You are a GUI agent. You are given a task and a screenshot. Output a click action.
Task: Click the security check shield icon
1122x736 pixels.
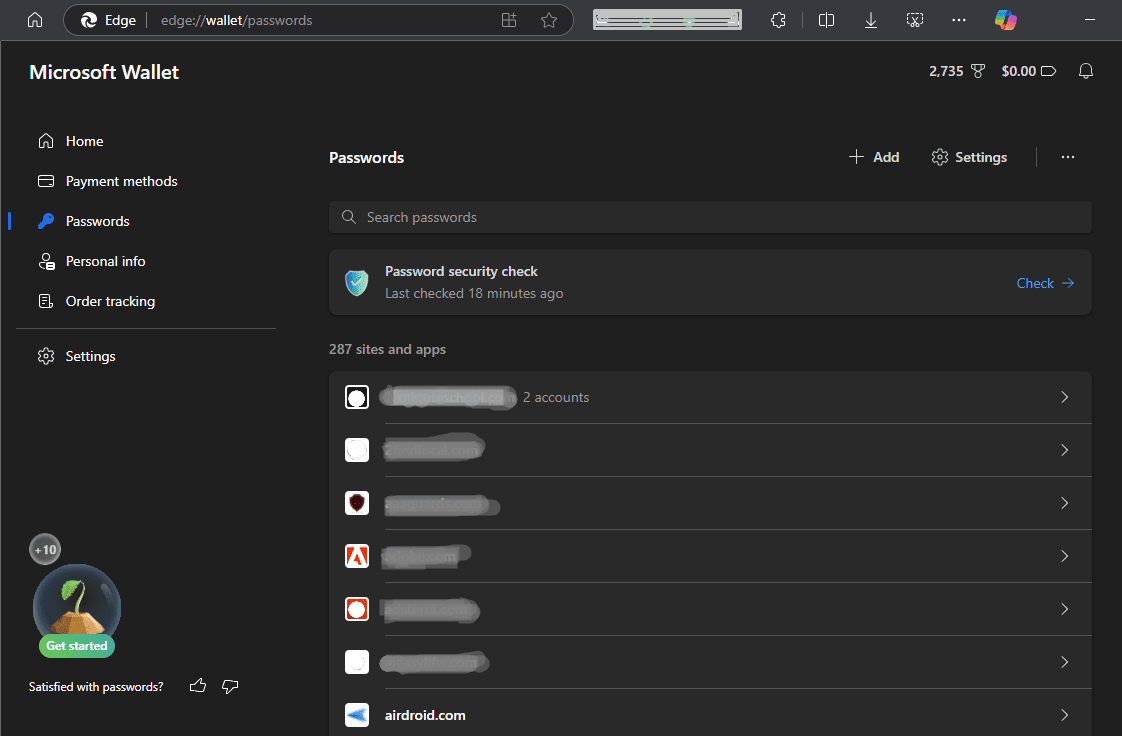pyautogui.click(x=356, y=283)
